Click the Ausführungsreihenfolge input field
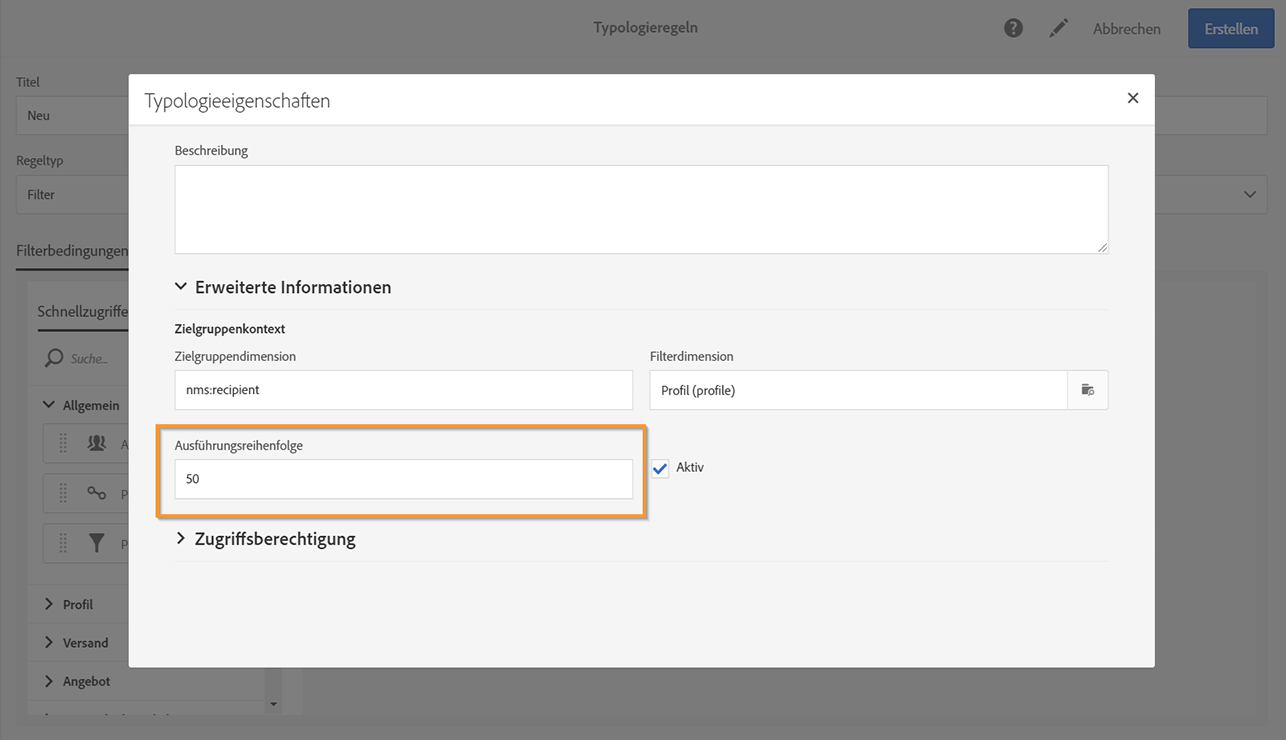1286x740 pixels. tap(403, 479)
